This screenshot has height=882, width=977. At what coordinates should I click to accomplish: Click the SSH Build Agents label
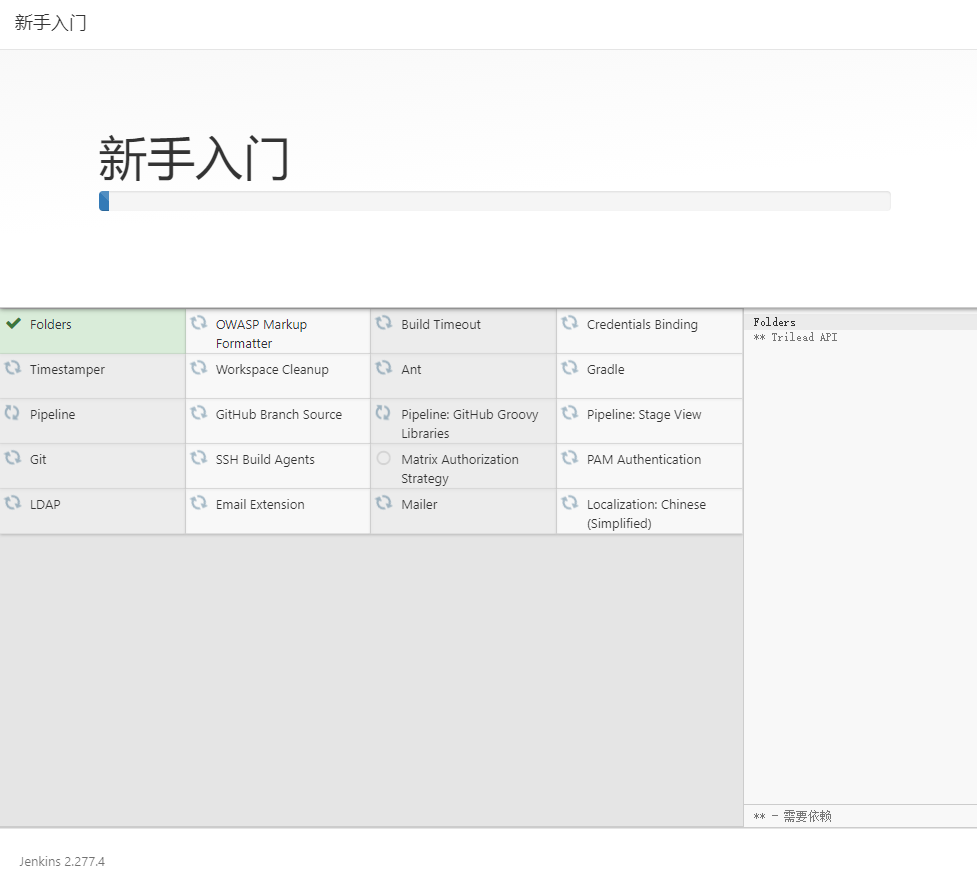tap(265, 460)
